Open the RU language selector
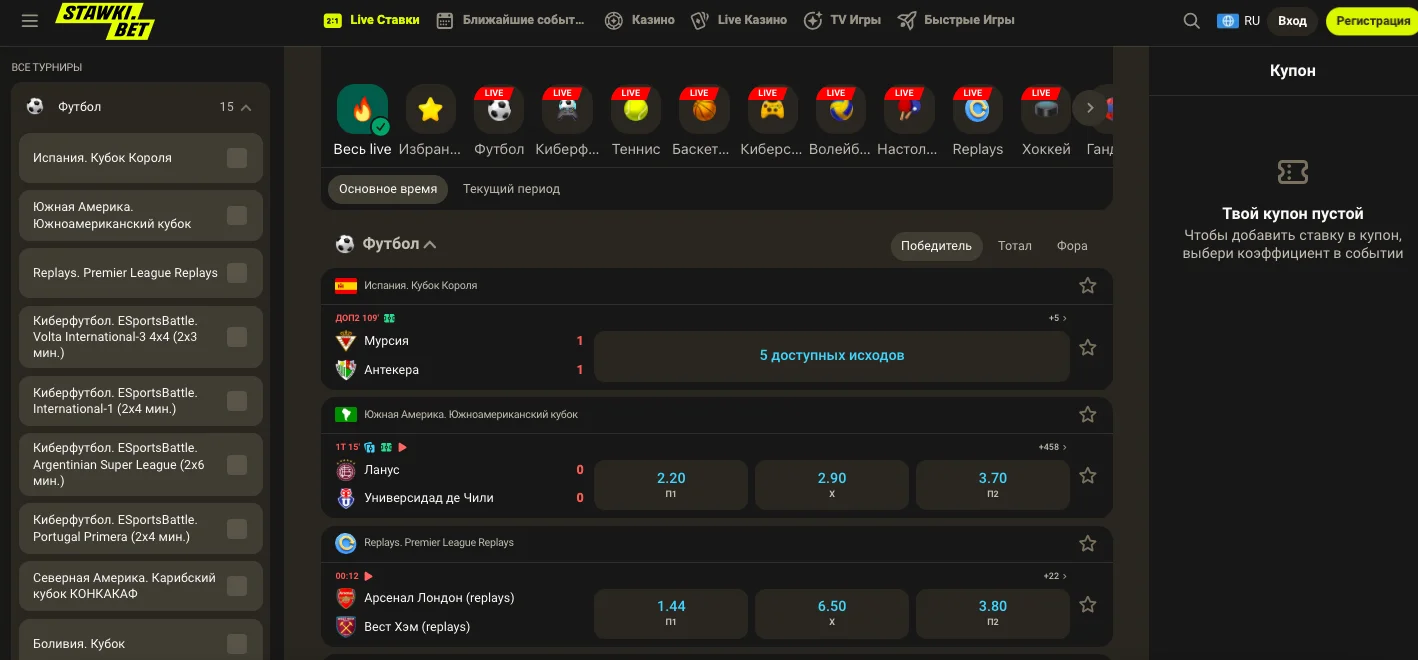Screen dimensions: 1418x660 (1238, 21)
